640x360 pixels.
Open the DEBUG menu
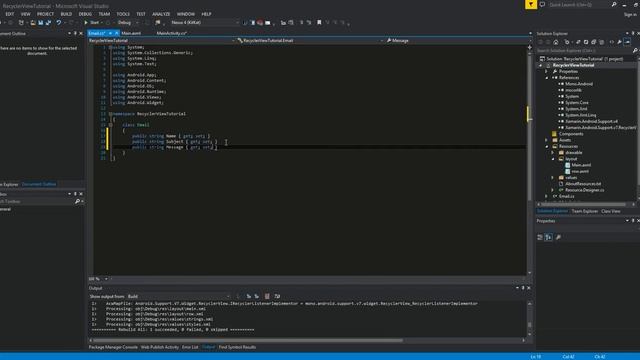coord(85,14)
